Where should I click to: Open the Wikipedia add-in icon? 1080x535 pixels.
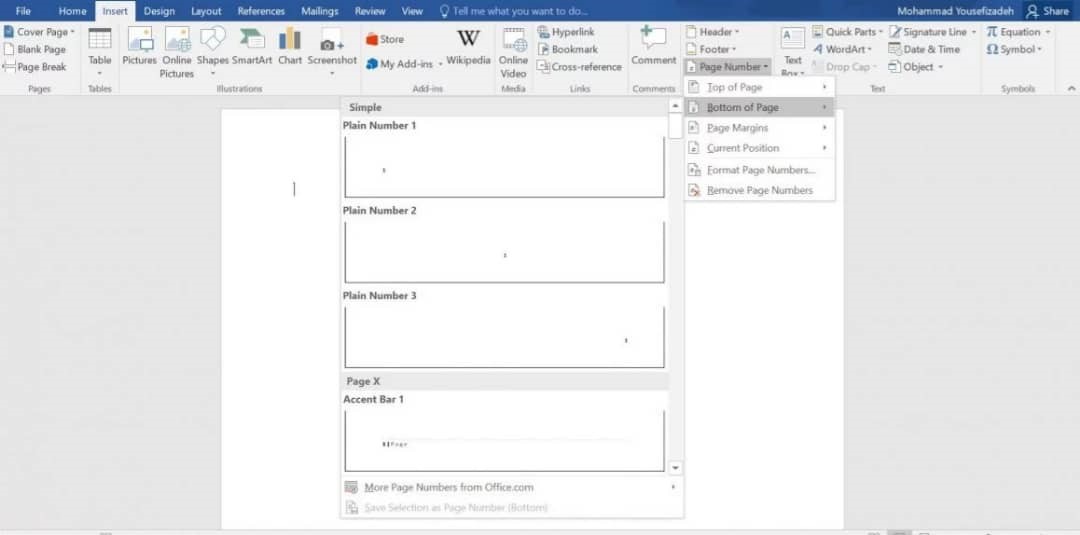[468, 39]
